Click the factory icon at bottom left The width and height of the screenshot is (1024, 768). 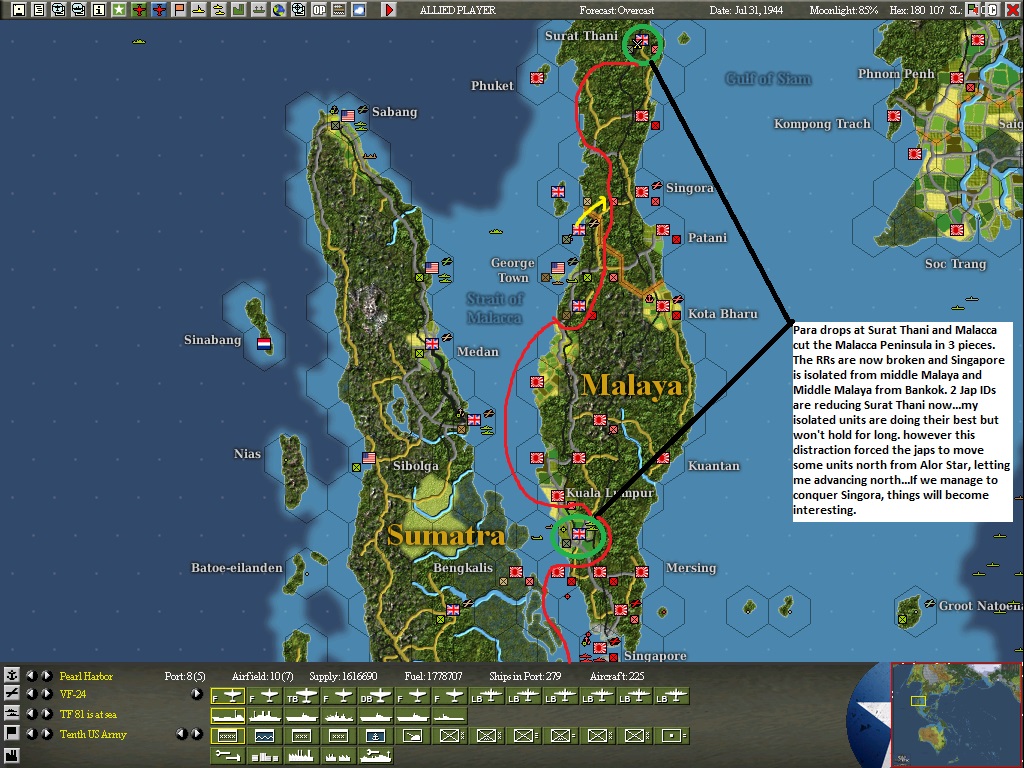coord(11,756)
